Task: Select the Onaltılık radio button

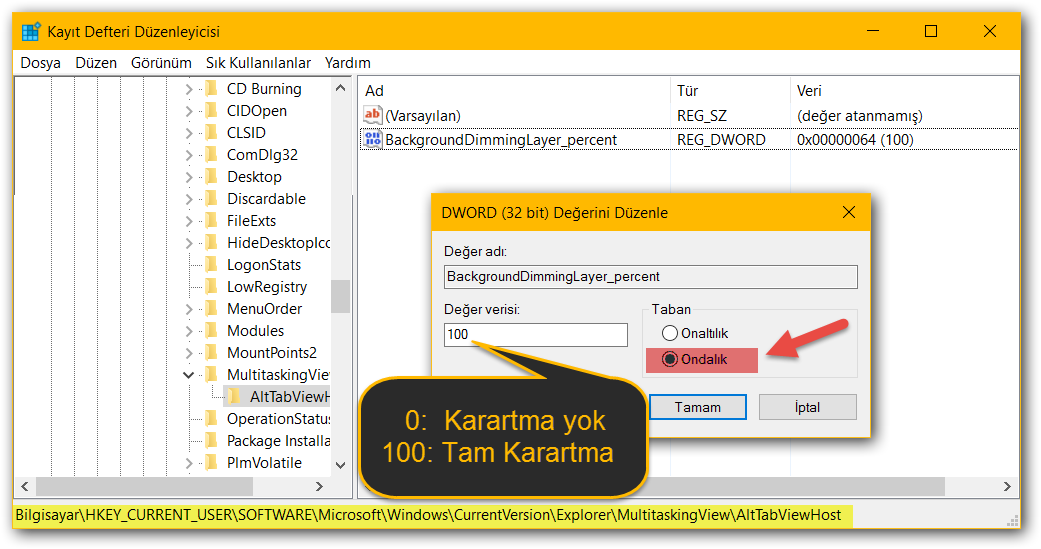Action: 670,333
